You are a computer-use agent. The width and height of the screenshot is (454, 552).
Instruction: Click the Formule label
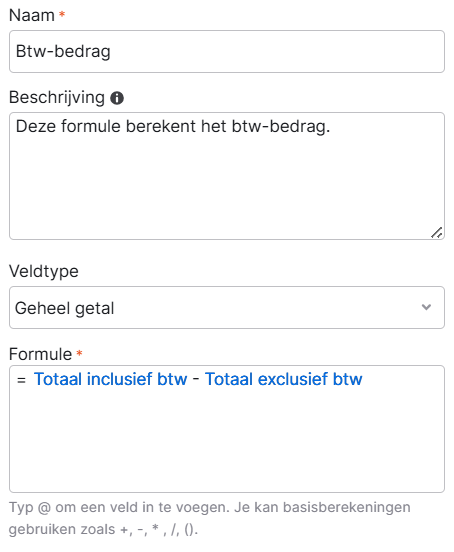tap(40, 354)
